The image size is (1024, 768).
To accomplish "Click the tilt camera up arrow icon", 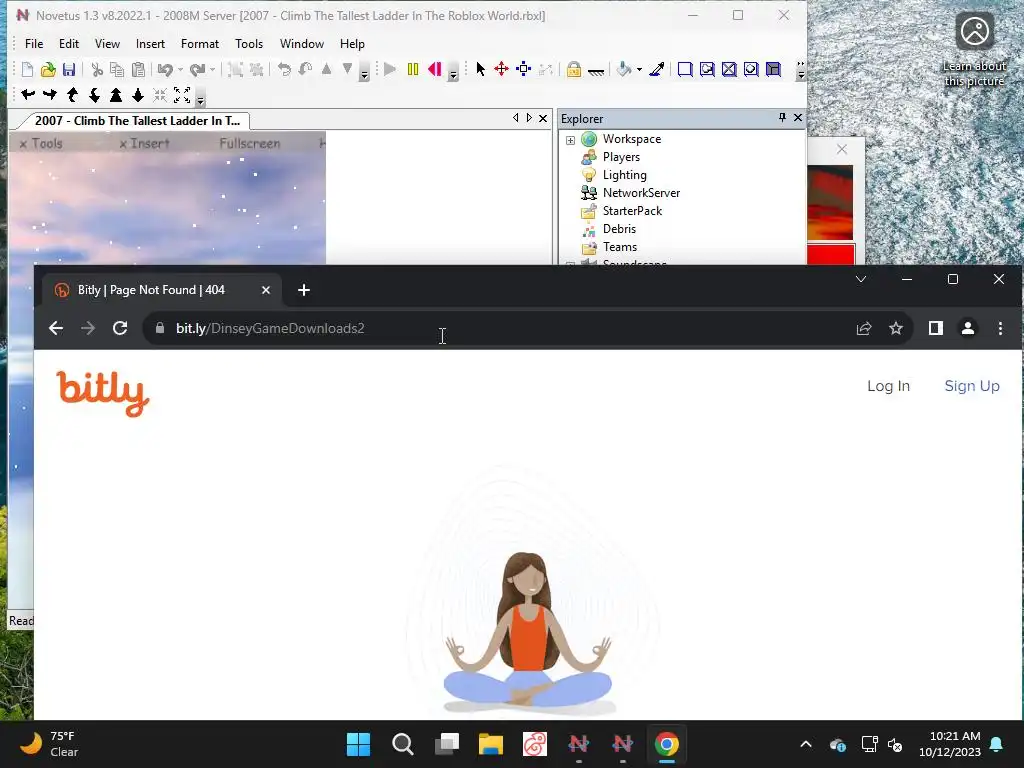I will (72, 95).
